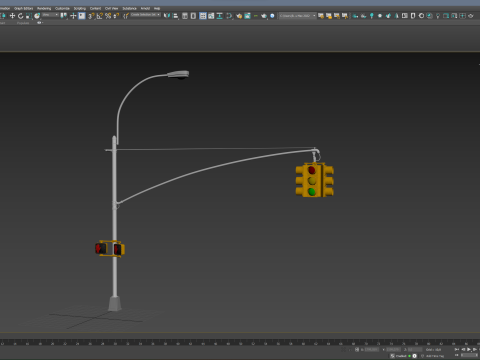
Task: Open the Civil View menu
Action: [x=112, y=8]
